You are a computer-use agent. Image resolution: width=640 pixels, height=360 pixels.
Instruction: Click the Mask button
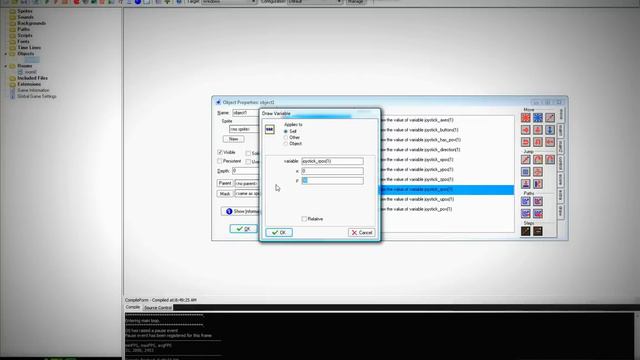(x=224, y=194)
